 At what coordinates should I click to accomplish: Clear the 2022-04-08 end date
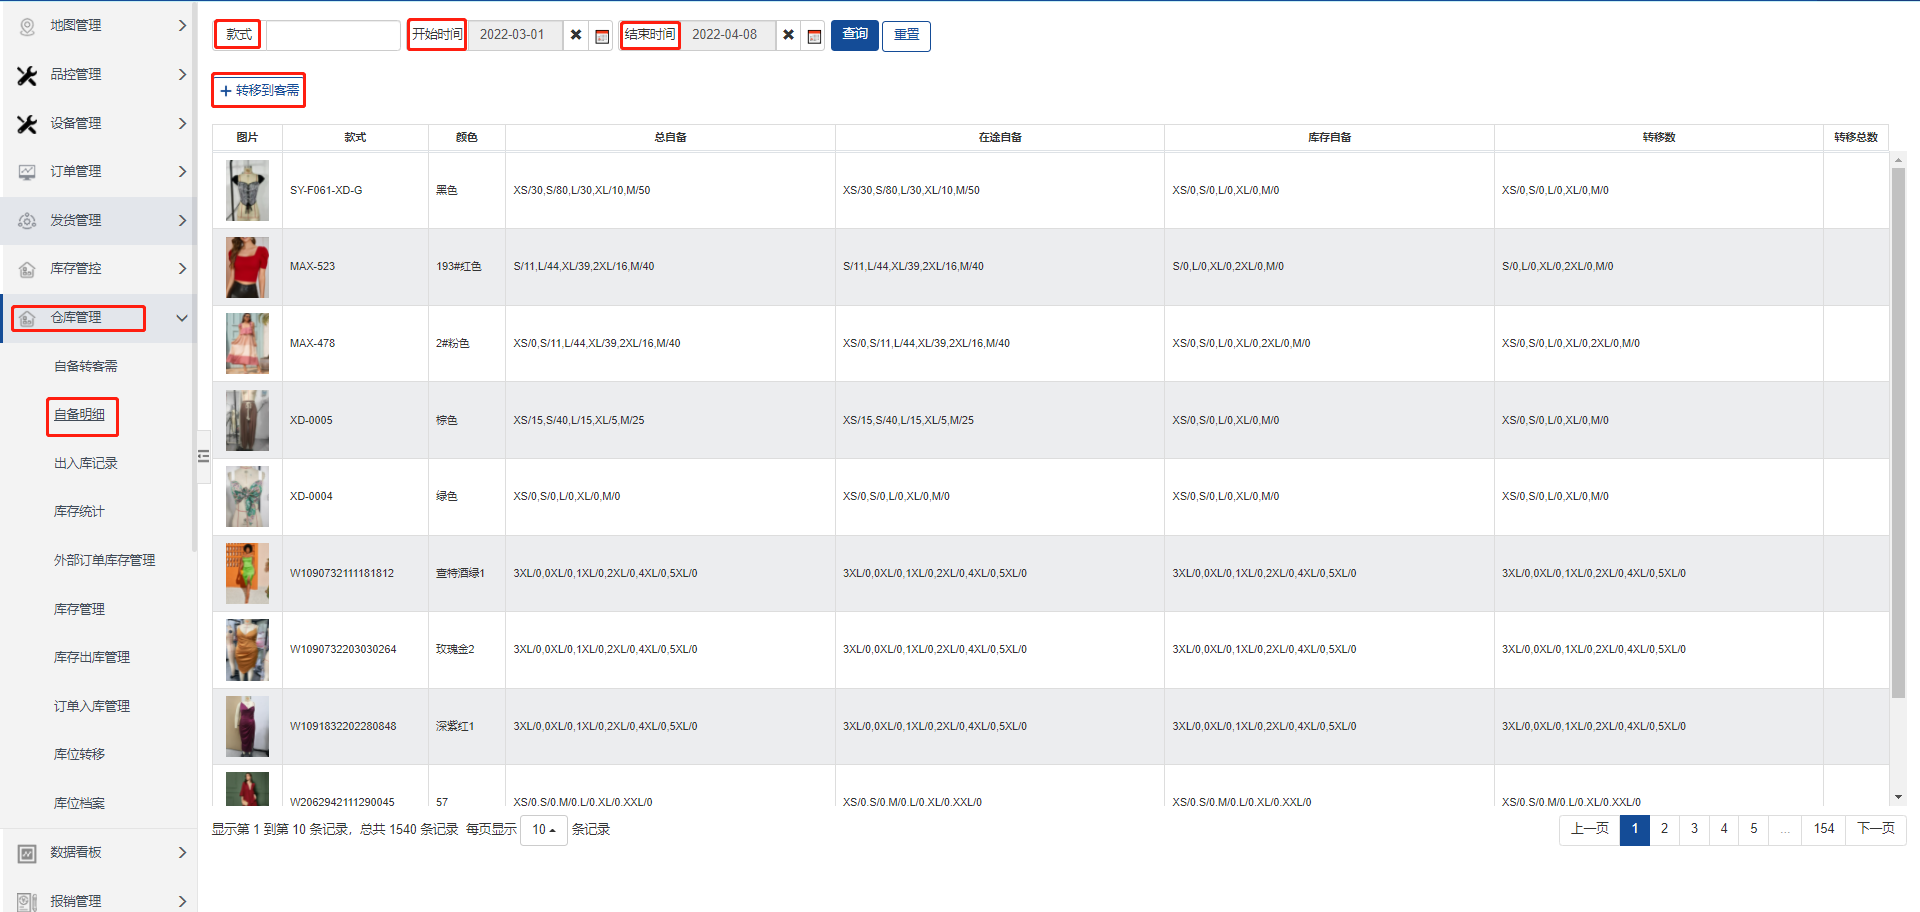click(788, 35)
